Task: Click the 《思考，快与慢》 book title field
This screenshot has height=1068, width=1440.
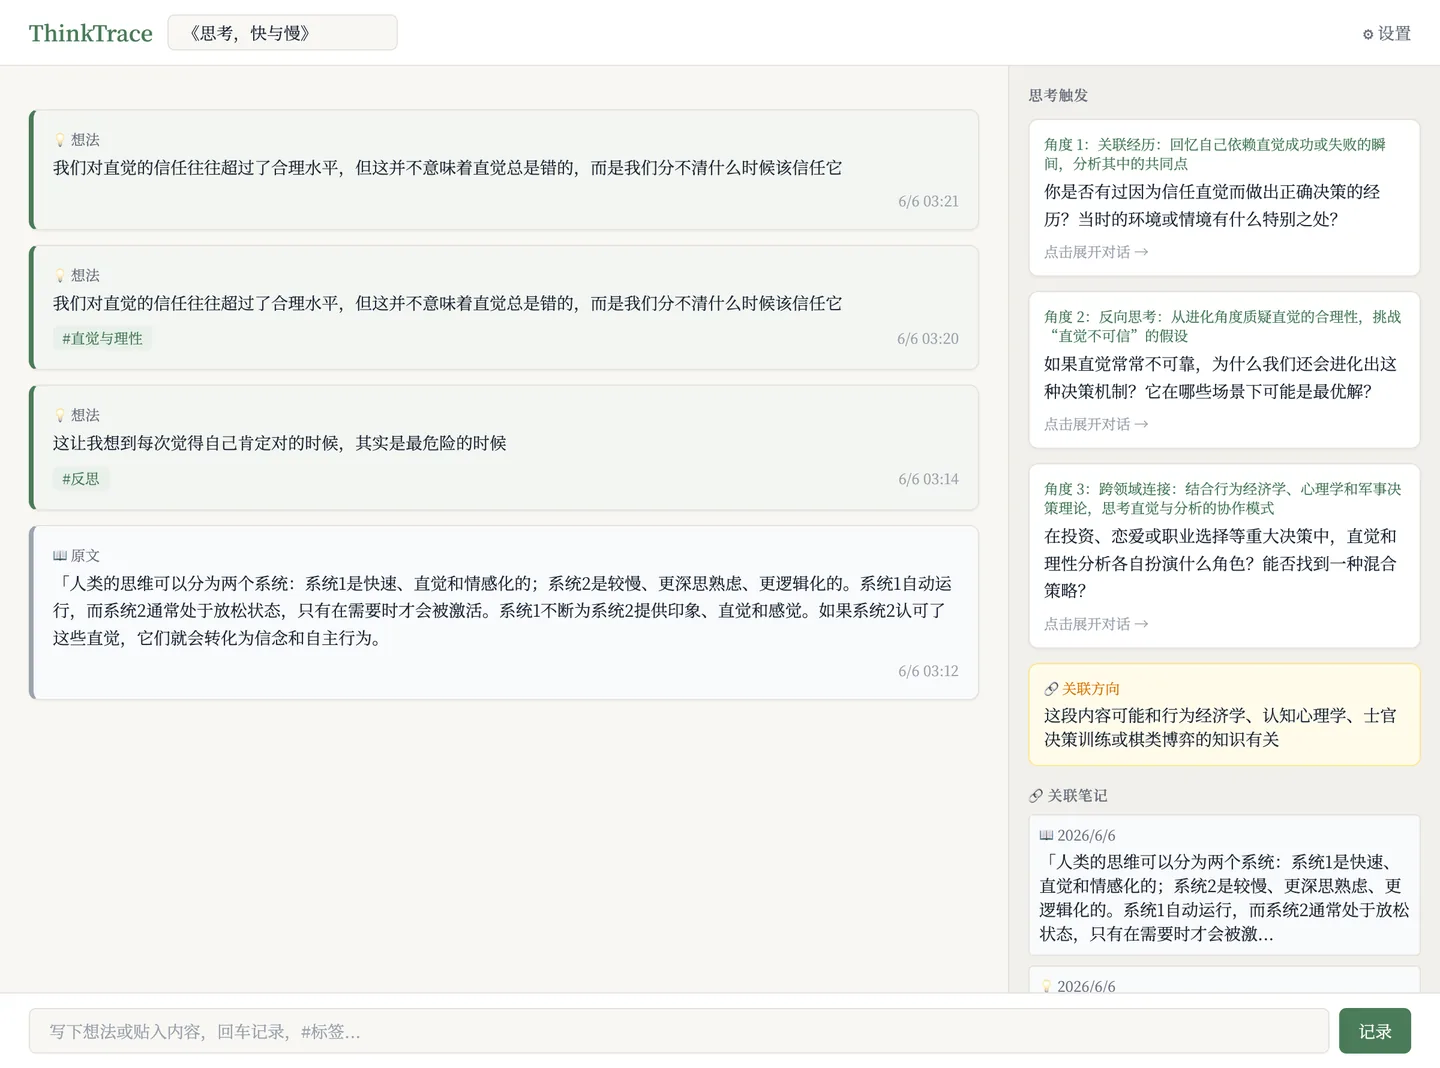Action: 282,33
